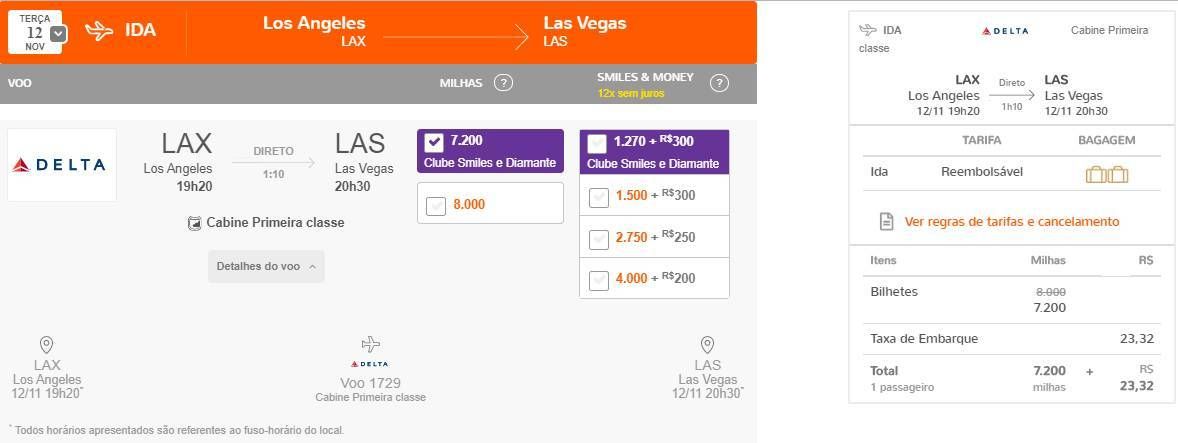Select the 1.500 + R$300 fare checkbox
The height and width of the screenshot is (443, 1178).
click(599, 197)
